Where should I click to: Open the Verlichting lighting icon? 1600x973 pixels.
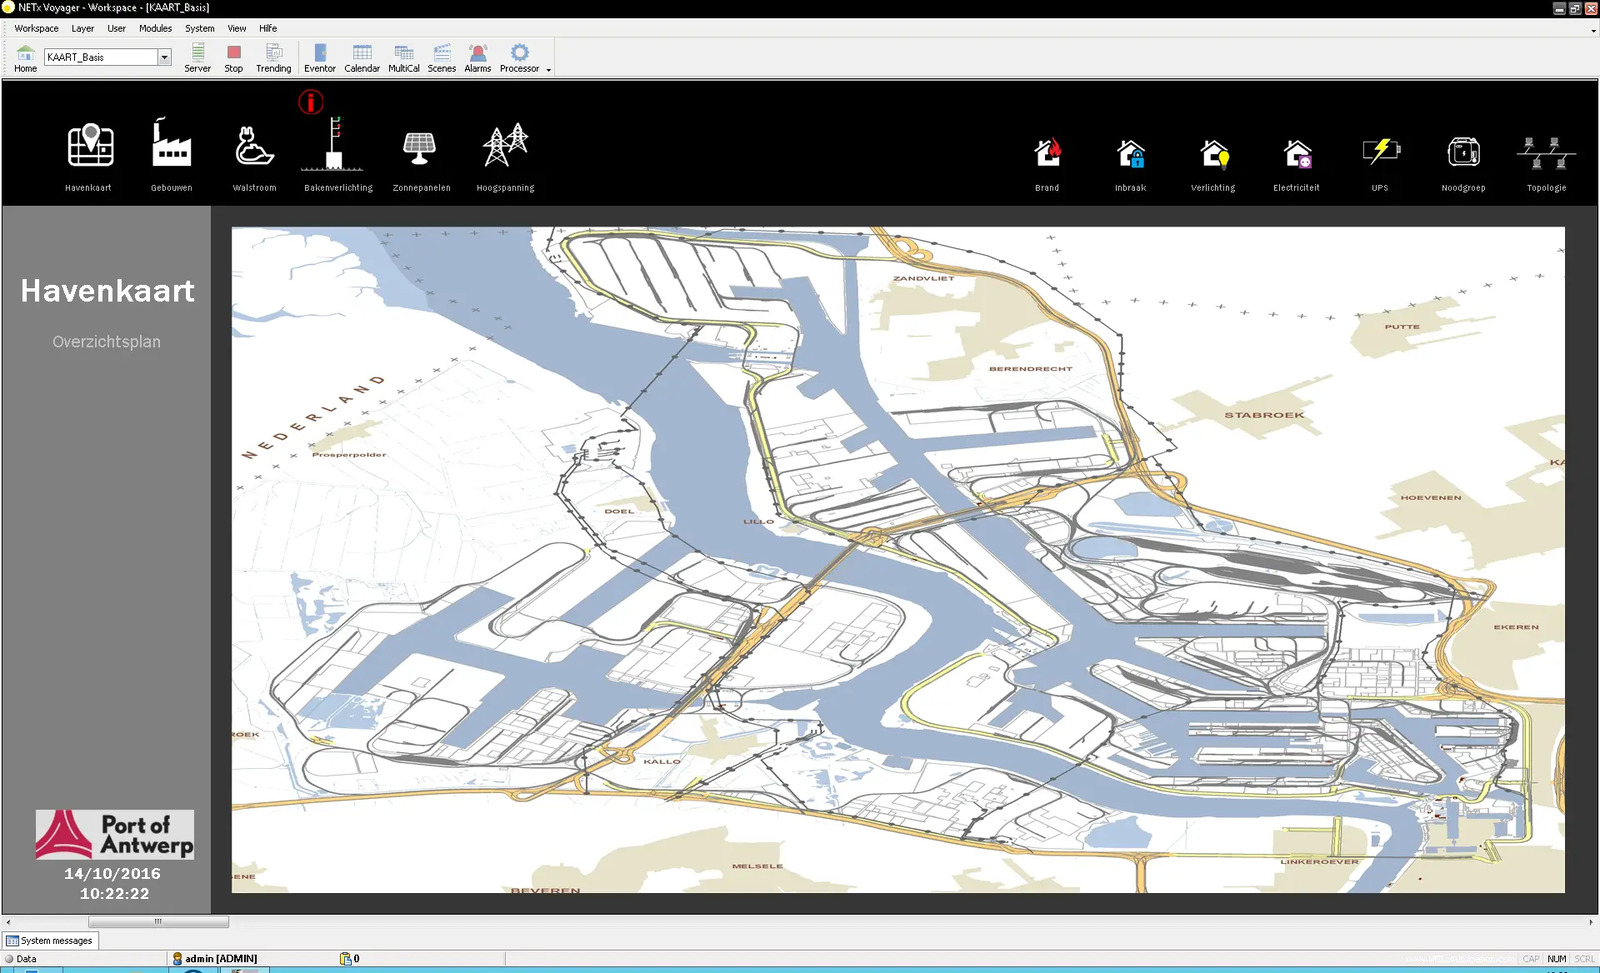point(1213,153)
